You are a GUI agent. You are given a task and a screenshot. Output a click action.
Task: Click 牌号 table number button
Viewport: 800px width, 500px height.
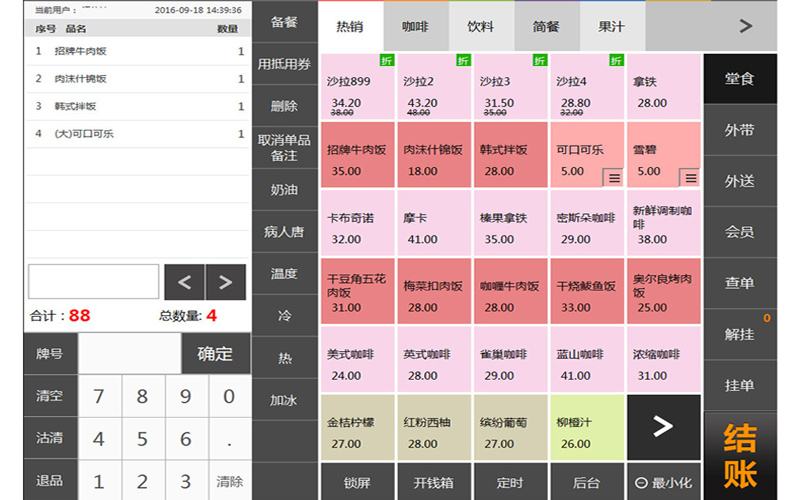point(49,354)
